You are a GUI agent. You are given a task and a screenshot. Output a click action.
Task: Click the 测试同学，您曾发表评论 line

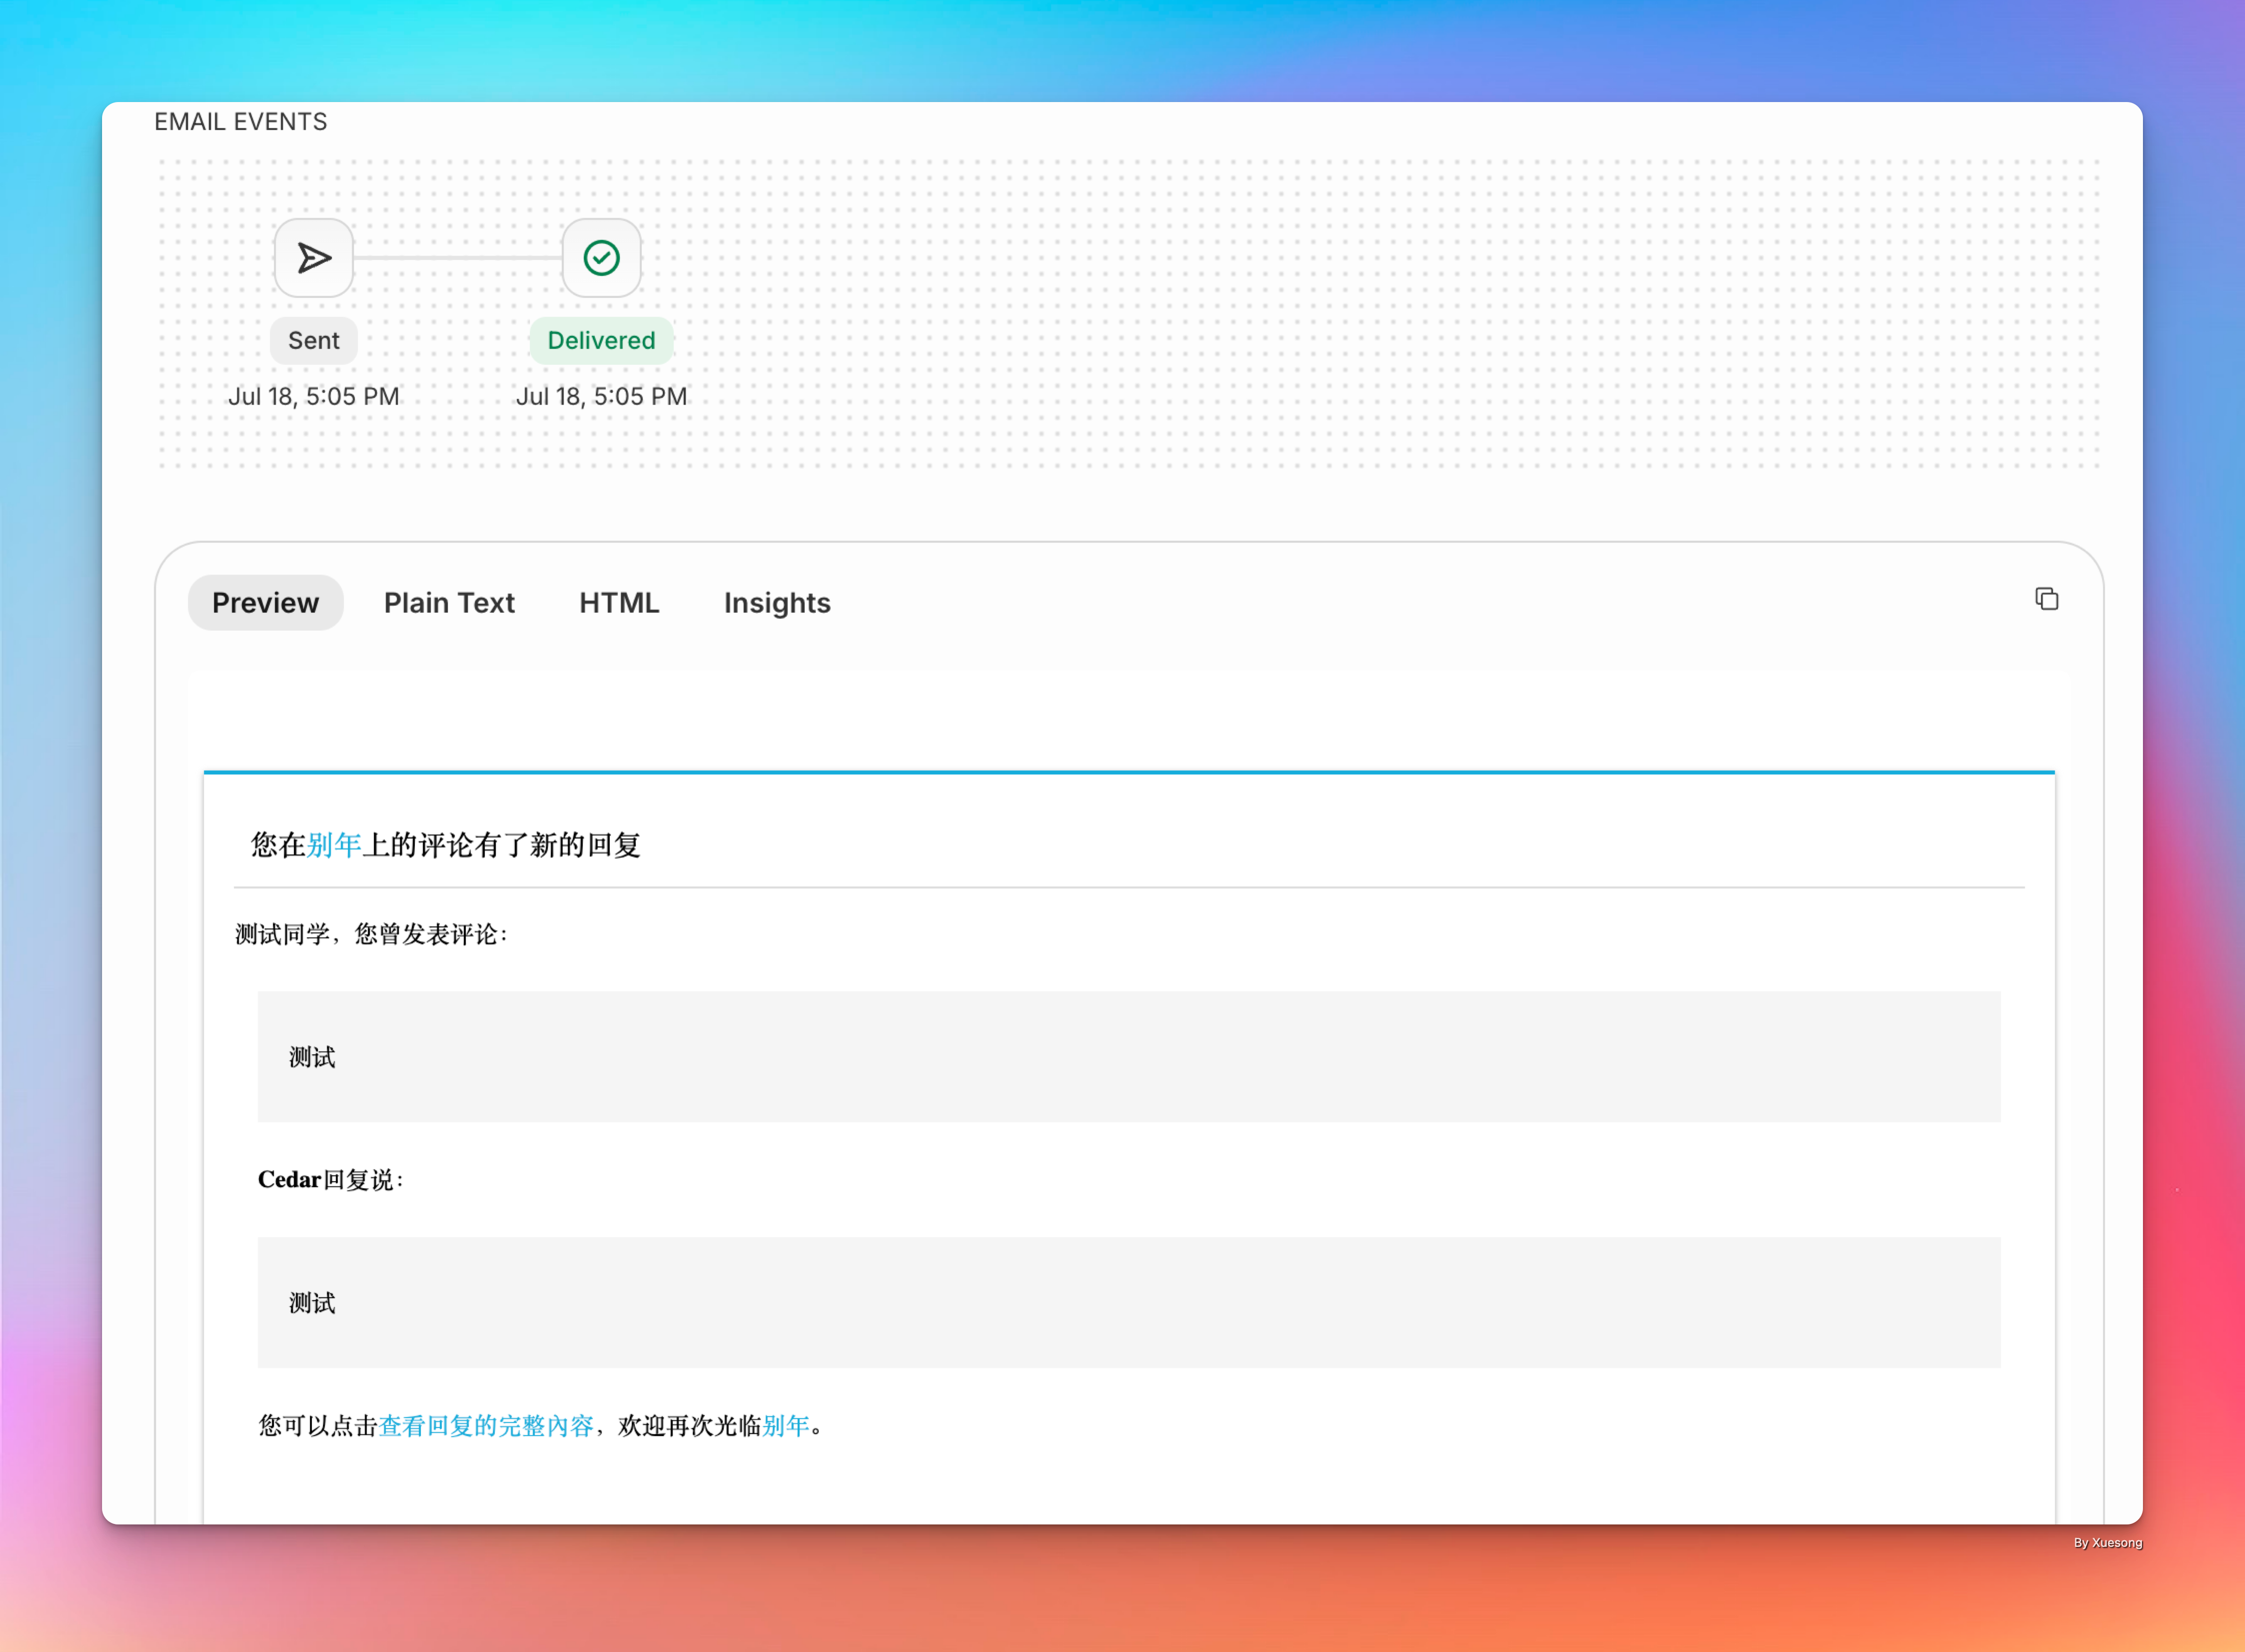(x=372, y=934)
